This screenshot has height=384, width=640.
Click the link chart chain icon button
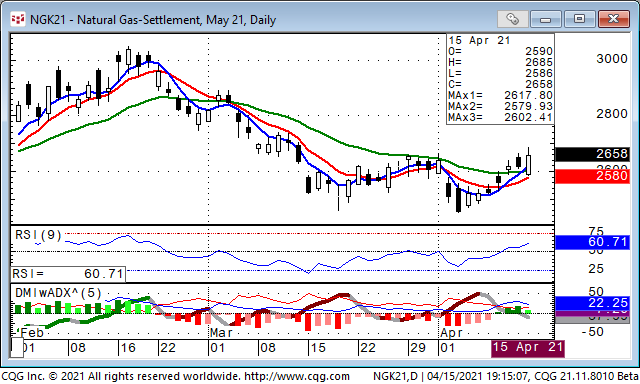pos(513,19)
